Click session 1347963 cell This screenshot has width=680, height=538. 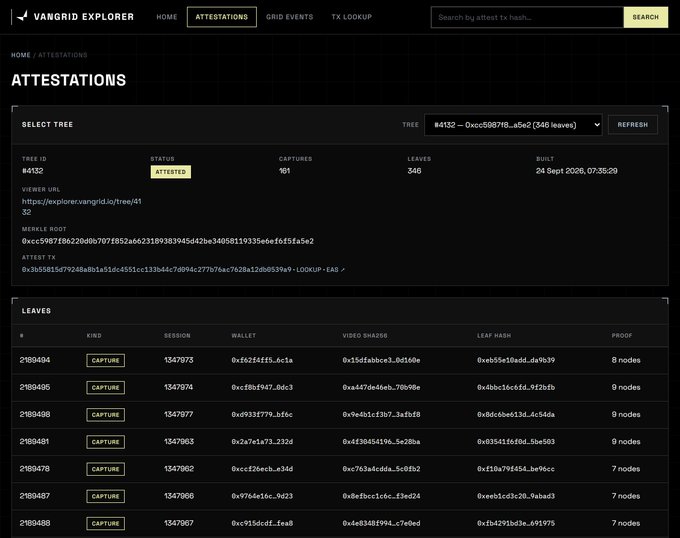(179, 441)
